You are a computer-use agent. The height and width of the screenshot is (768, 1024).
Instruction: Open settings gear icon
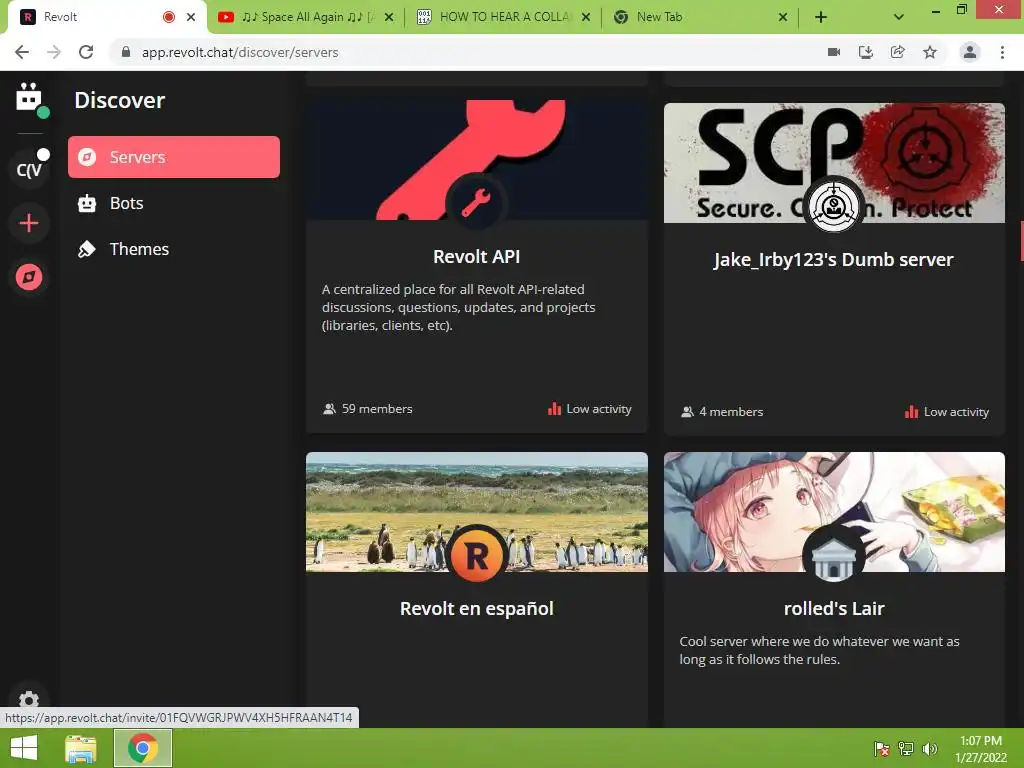[x=29, y=701]
